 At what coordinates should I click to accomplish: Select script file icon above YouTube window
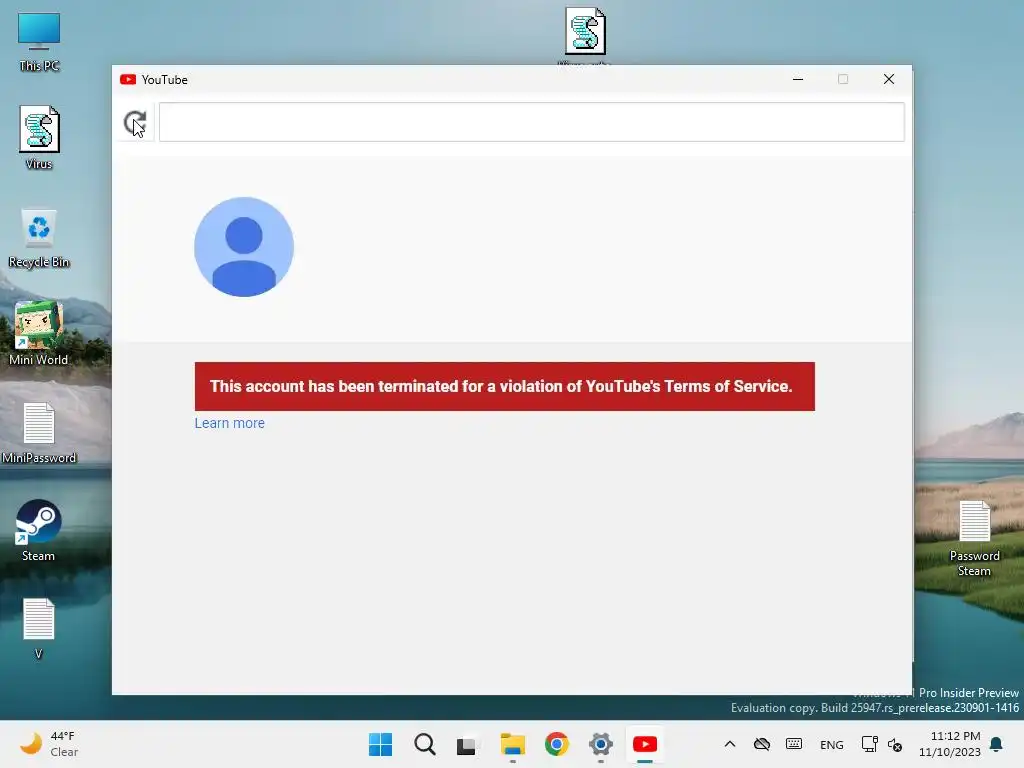point(585,31)
